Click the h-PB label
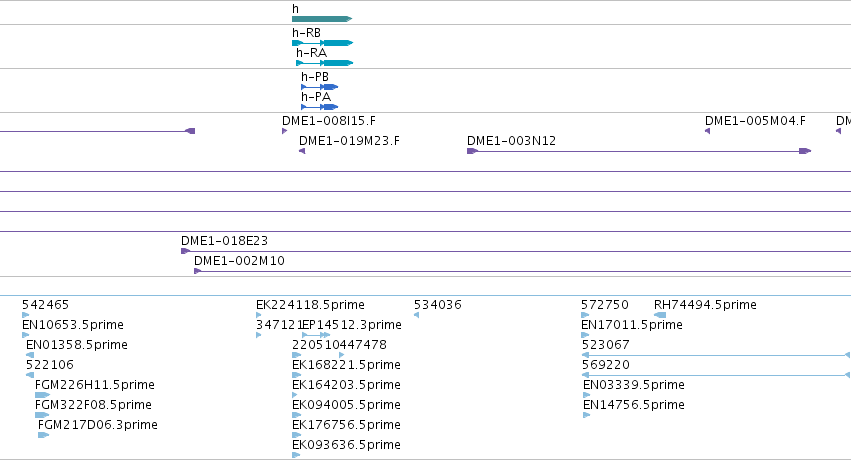Screen dimensions: 851x460 tap(315, 76)
